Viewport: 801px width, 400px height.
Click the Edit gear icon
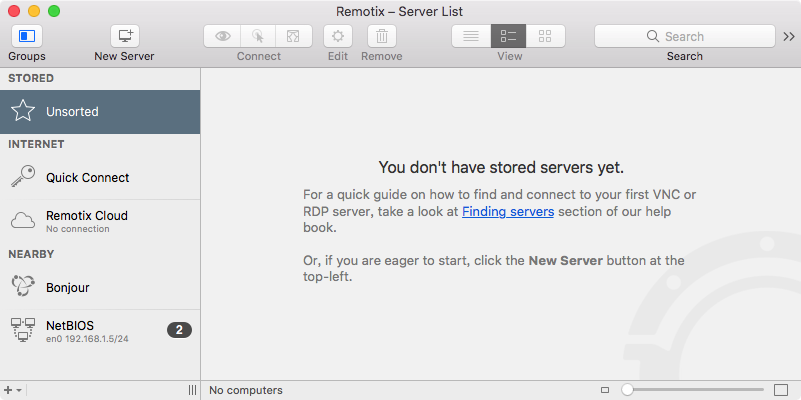click(338, 36)
